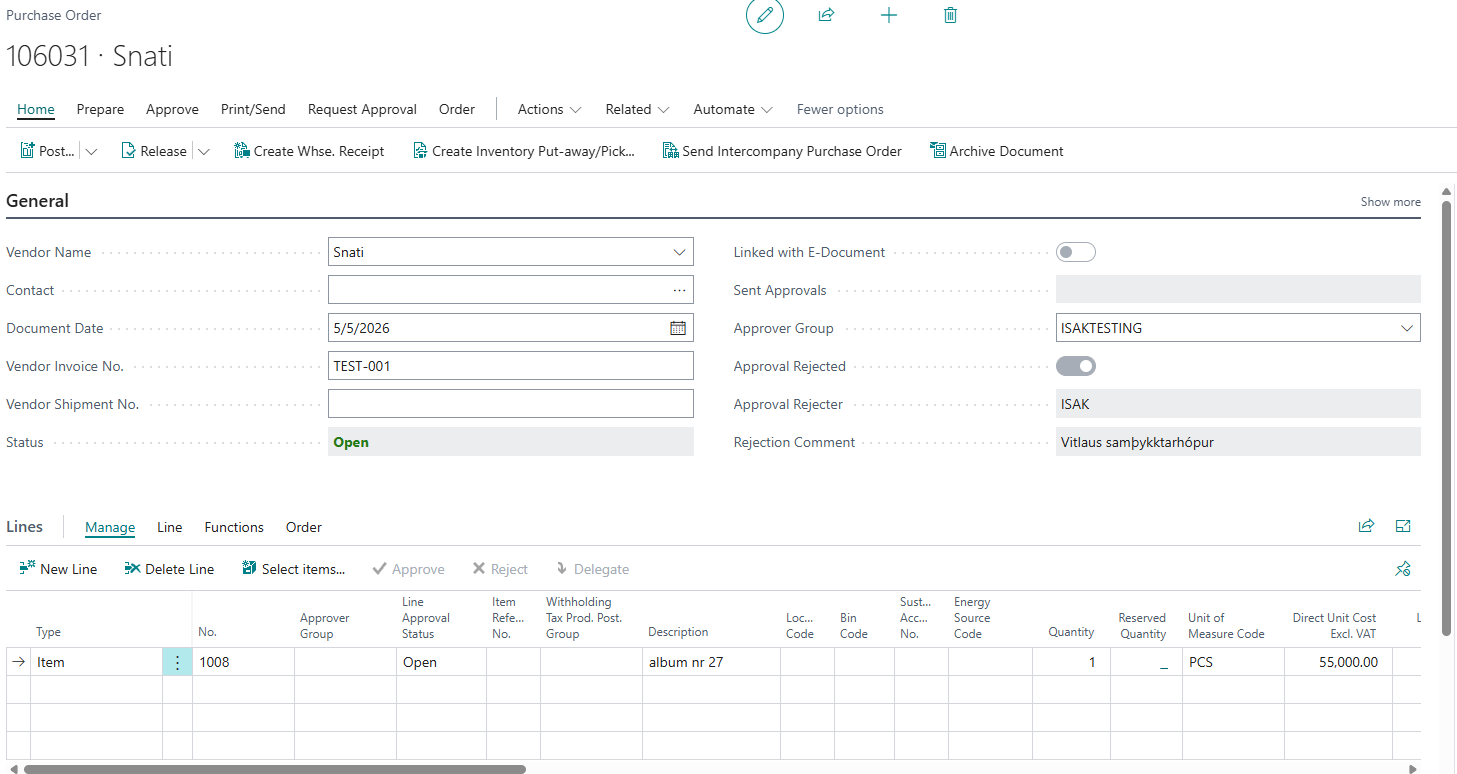Open the Document Date calendar picker
1457x774 pixels.
point(677,328)
